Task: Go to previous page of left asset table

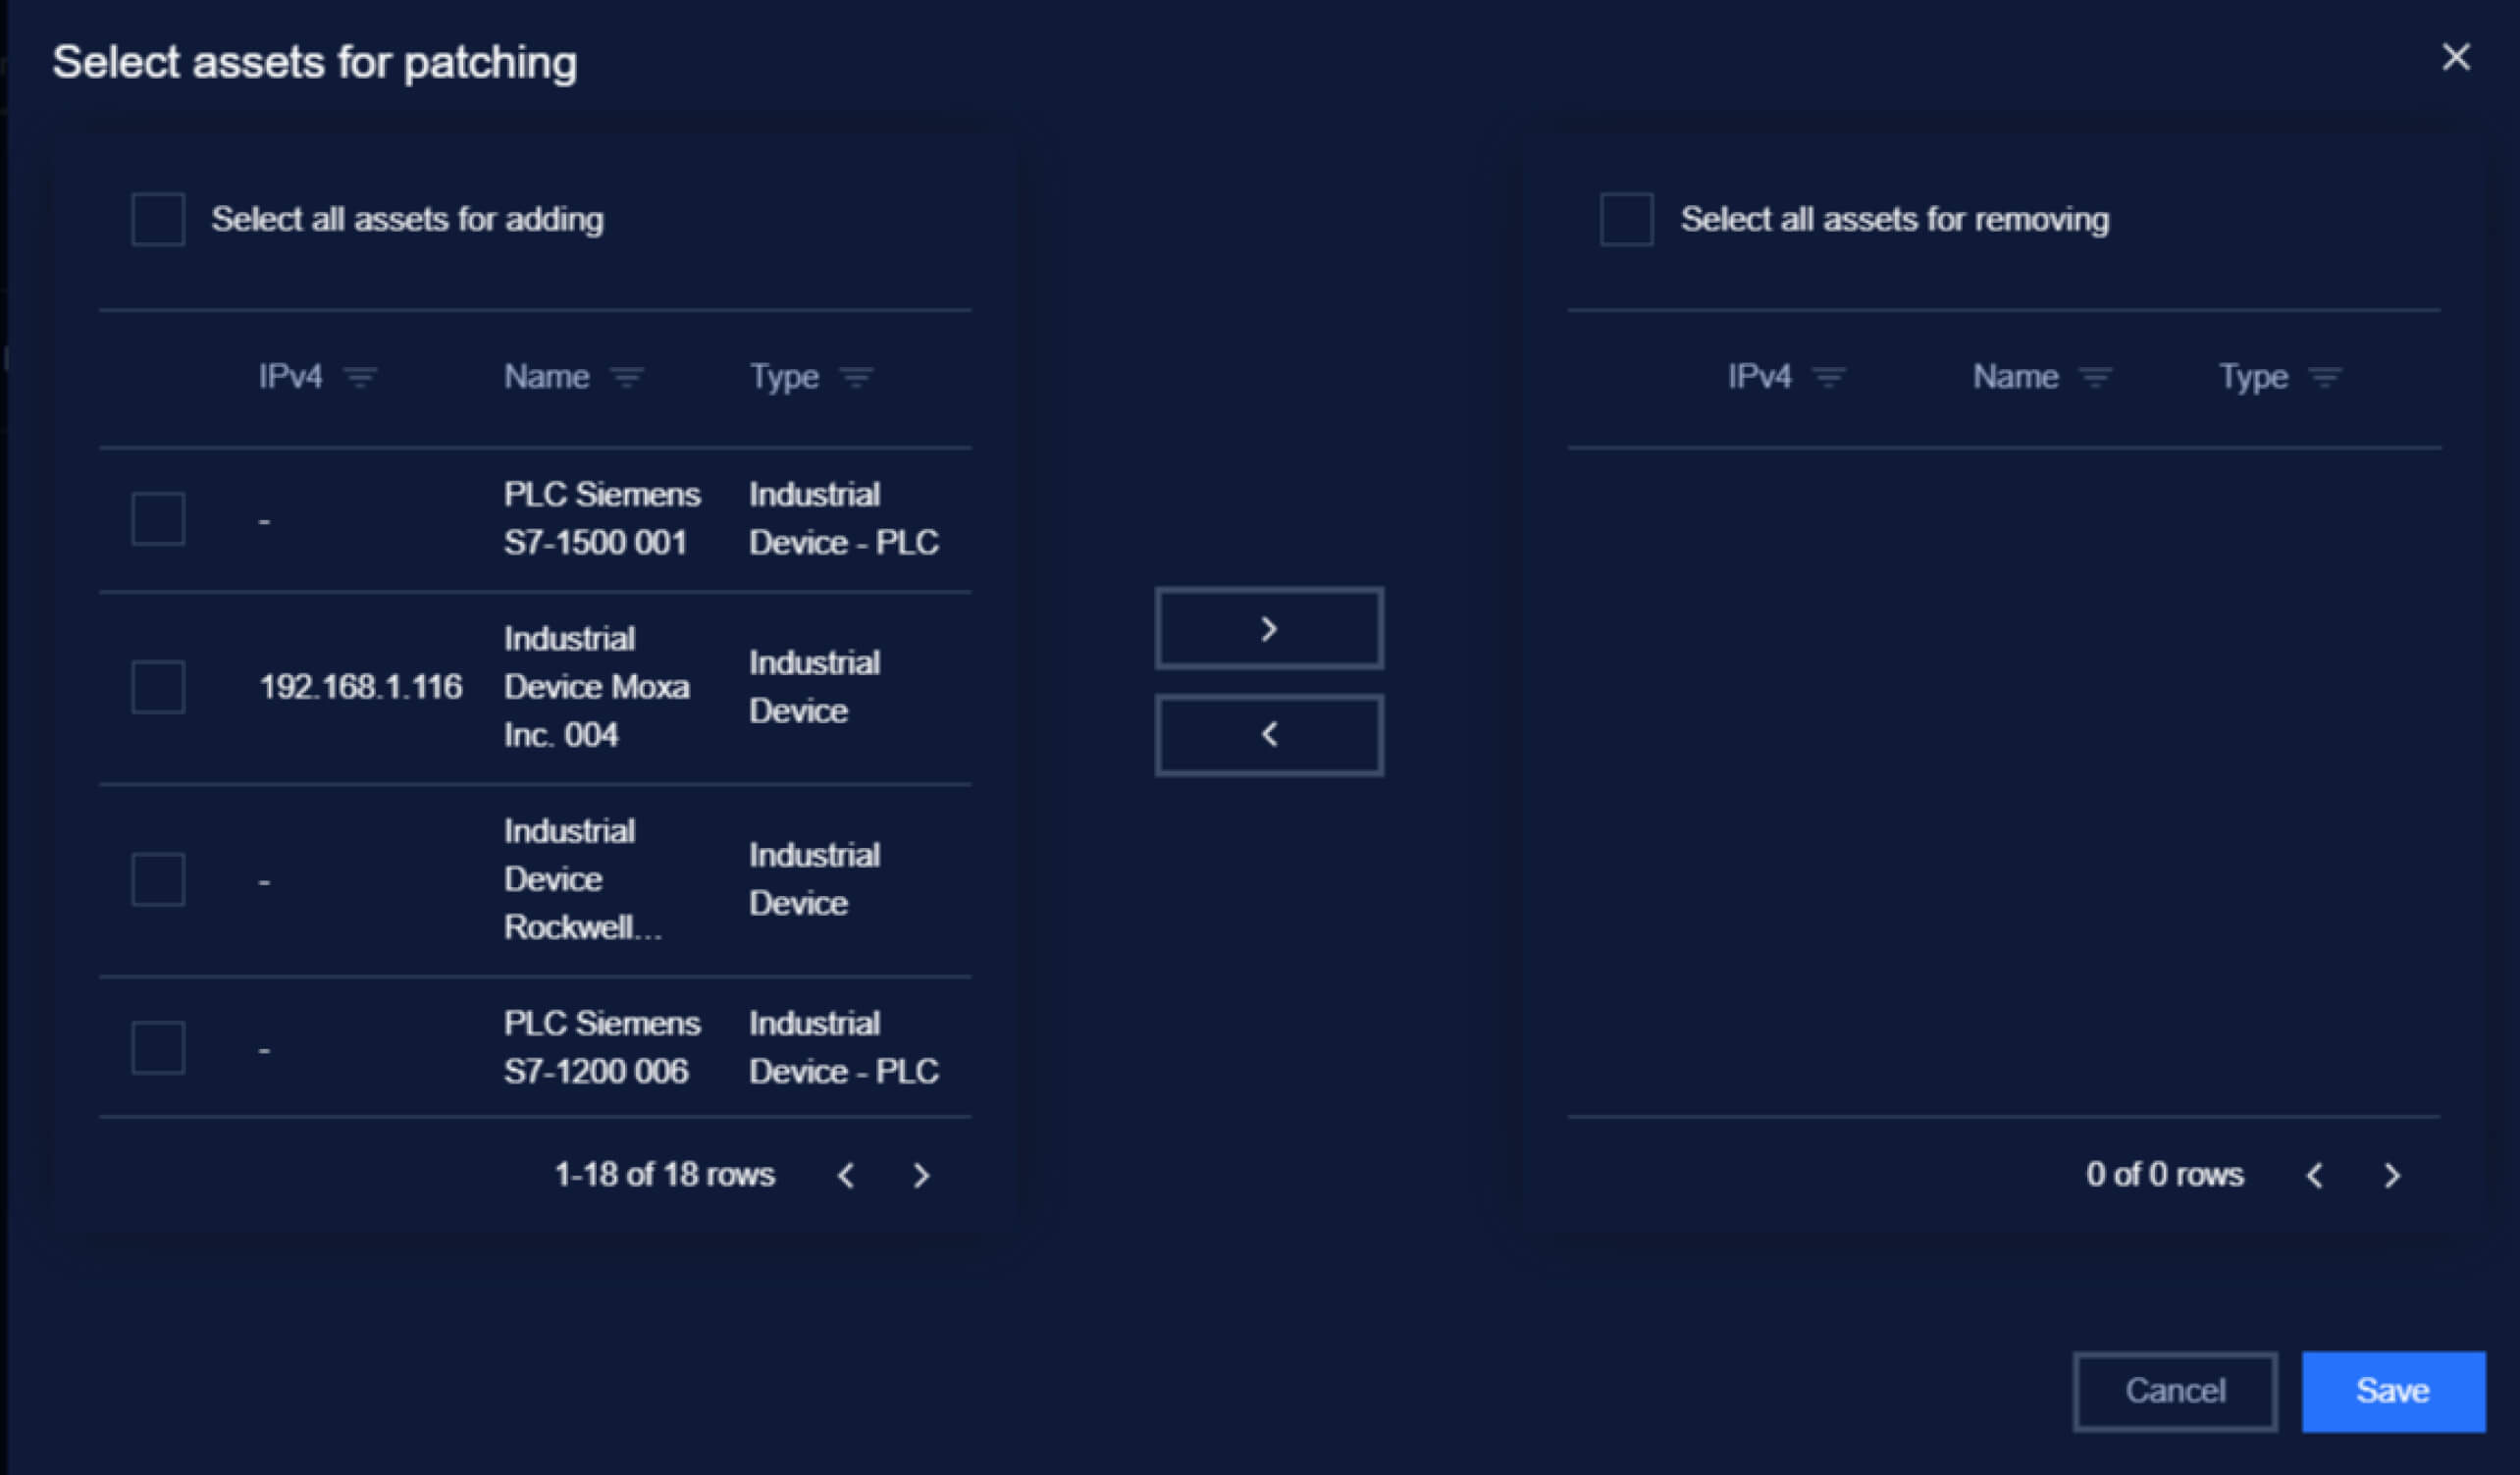Action: (x=846, y=1175)
